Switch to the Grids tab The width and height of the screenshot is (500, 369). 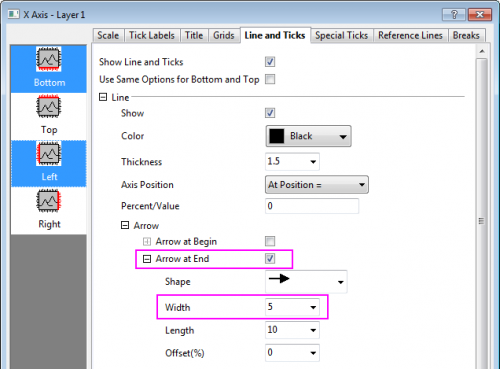(224, 35)
